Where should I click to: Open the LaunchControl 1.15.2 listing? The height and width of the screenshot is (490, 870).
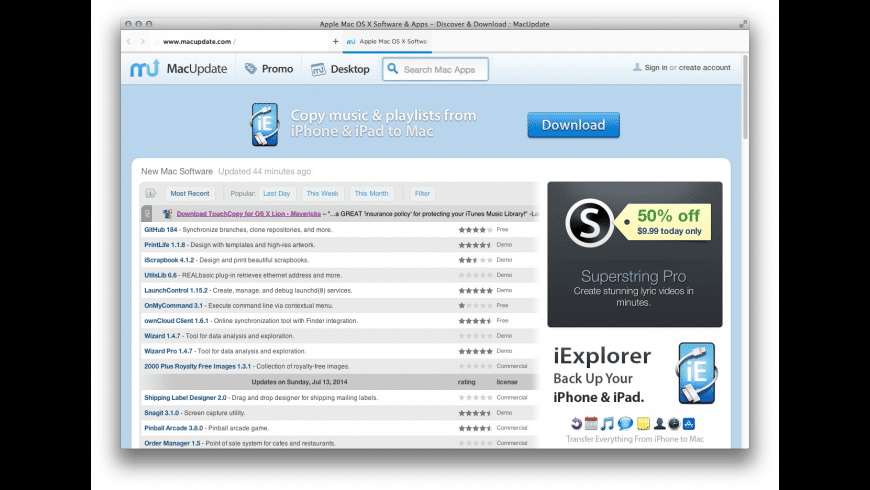point(176,290)
